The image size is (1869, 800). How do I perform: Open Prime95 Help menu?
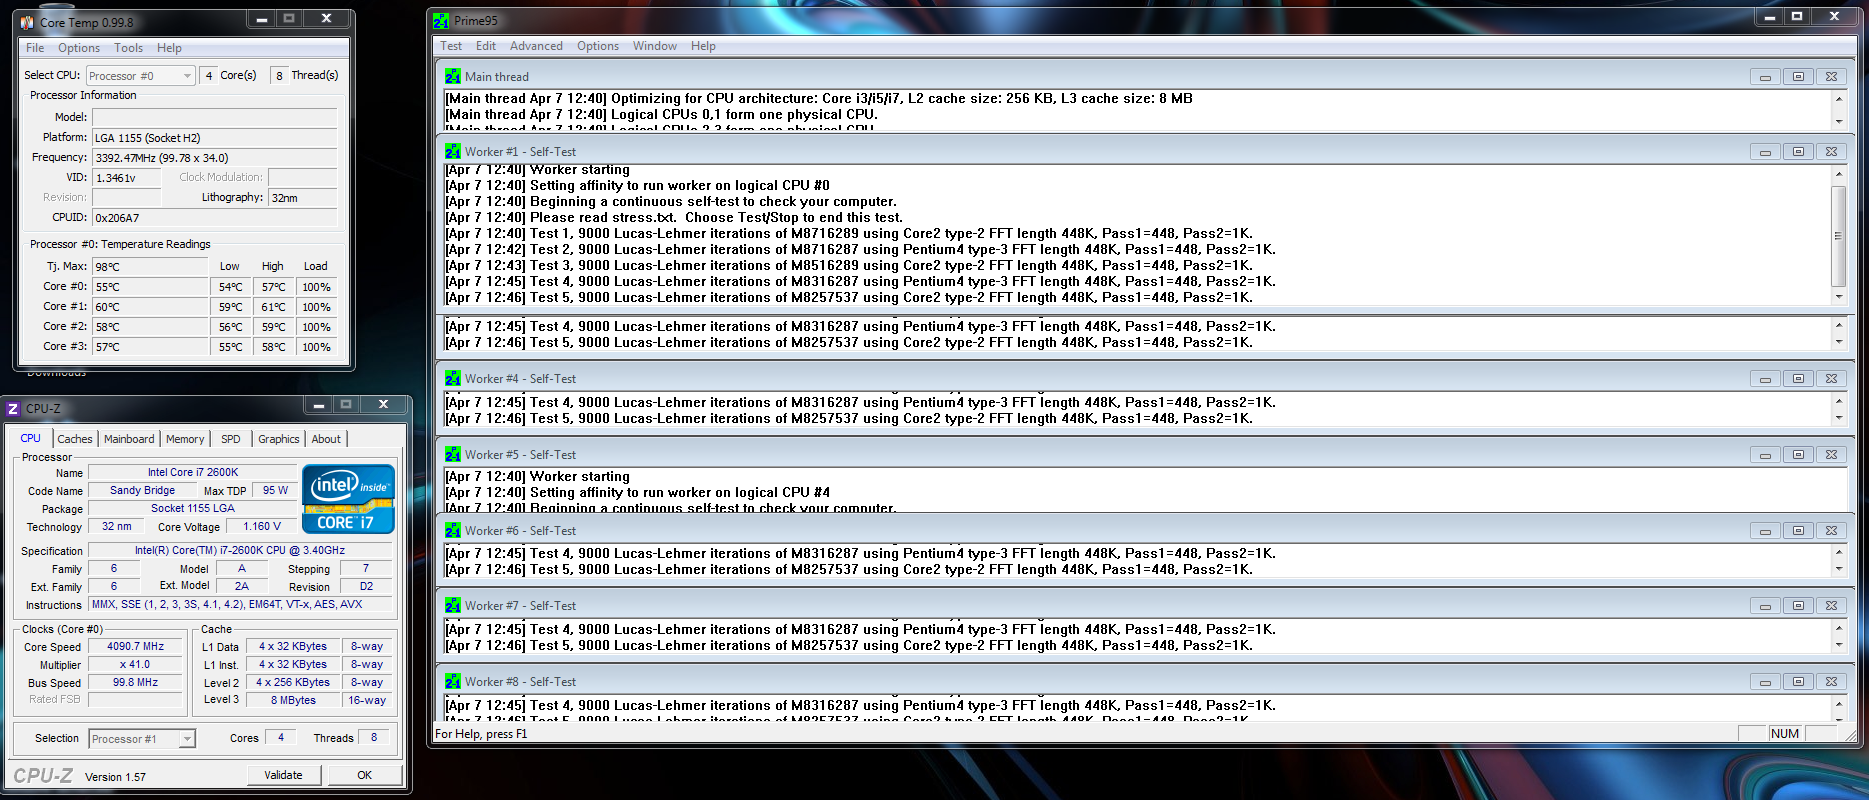(703, 46)
